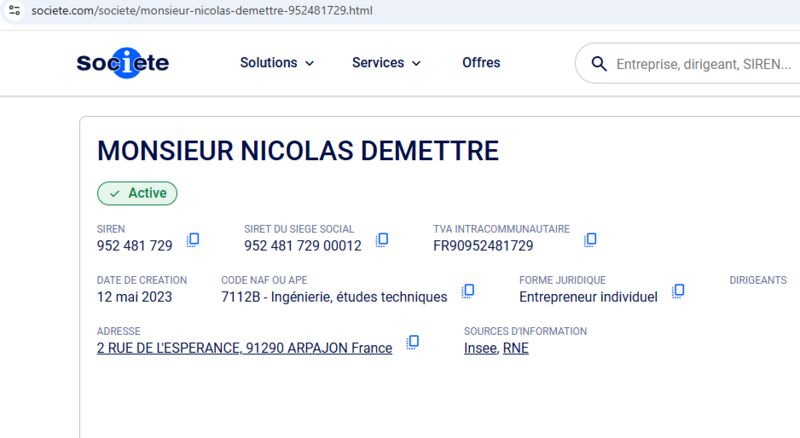This screenshot has height=438, width=800.
Task: Copy the forme juridique value
Action: tap(678, 291)
